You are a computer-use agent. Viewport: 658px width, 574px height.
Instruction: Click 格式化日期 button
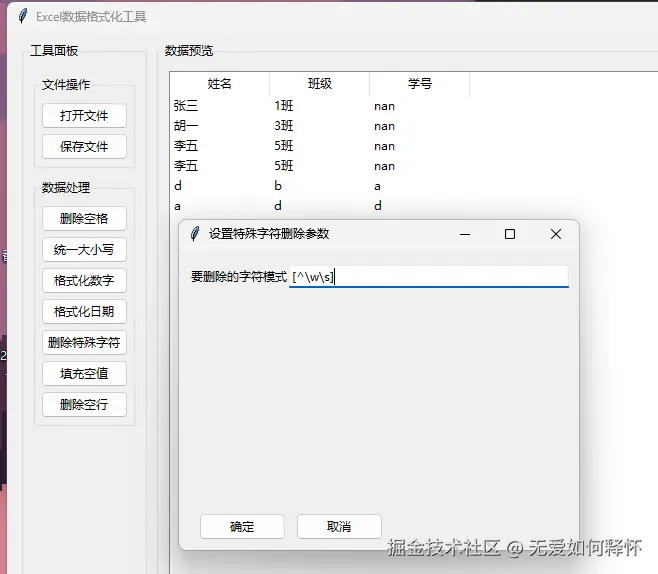[84, 311]
